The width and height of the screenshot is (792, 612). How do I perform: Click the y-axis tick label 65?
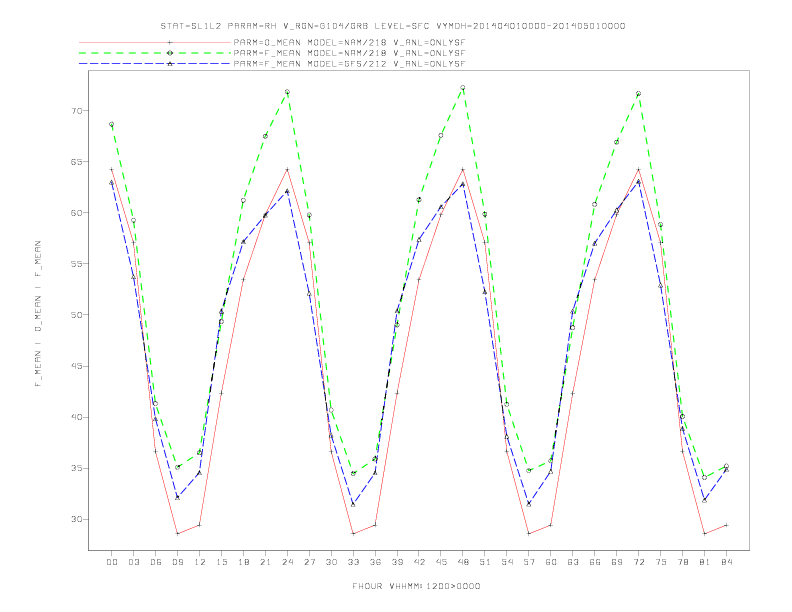tap(76, 162)
